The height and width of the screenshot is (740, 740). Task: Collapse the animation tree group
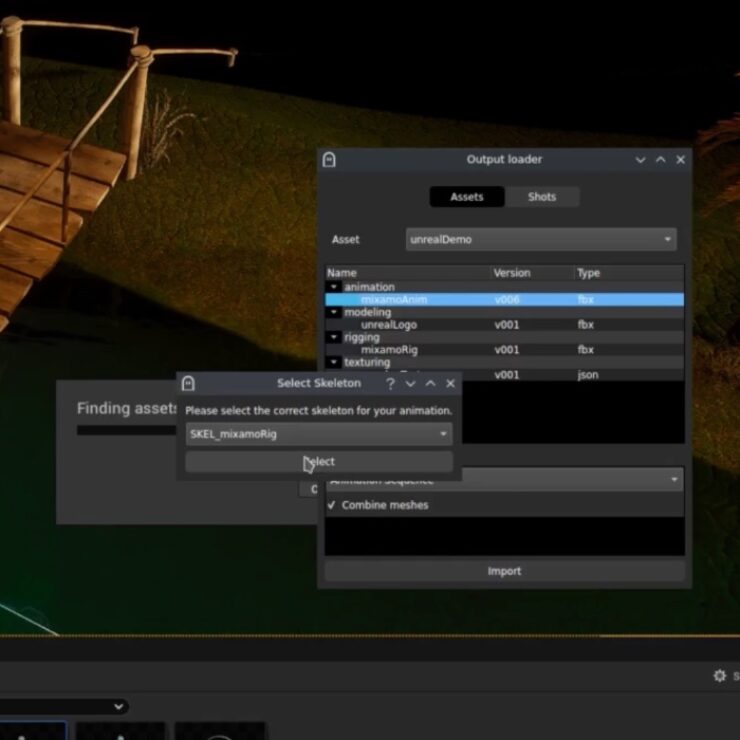(334, 287)
